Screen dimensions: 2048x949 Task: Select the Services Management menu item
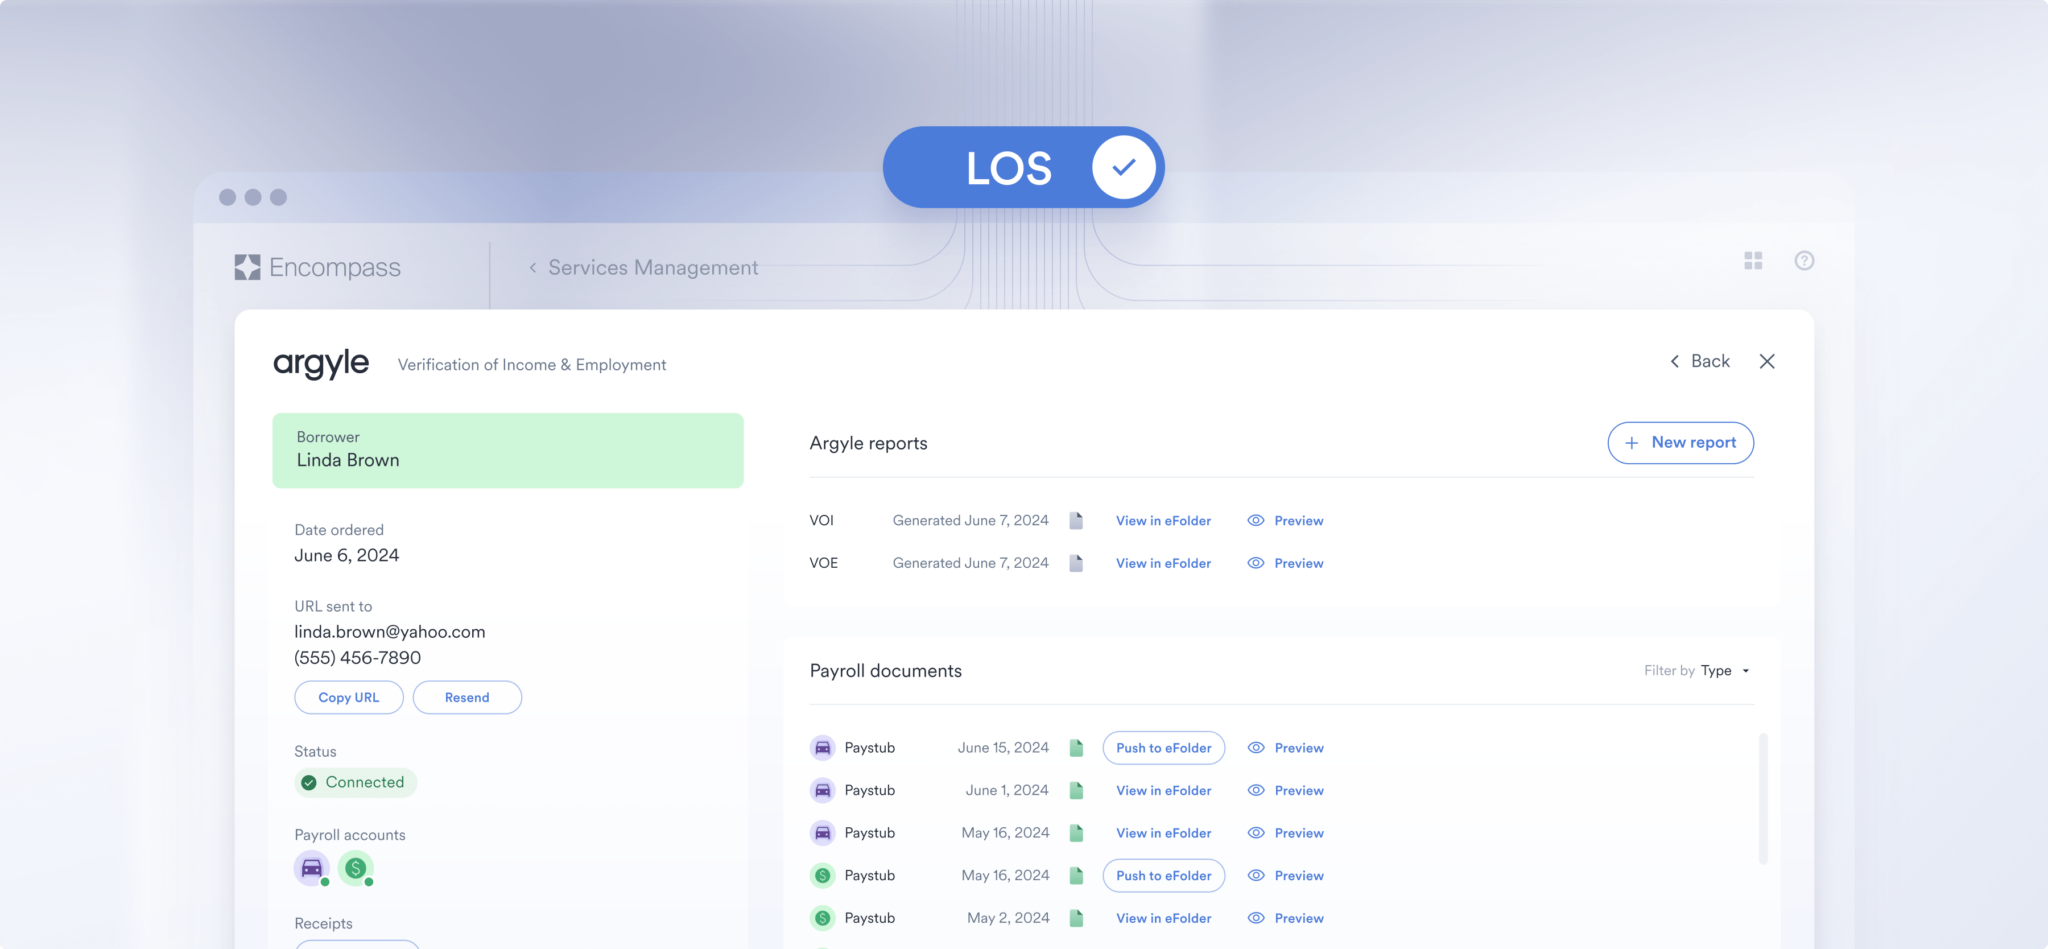click(653, 267)
